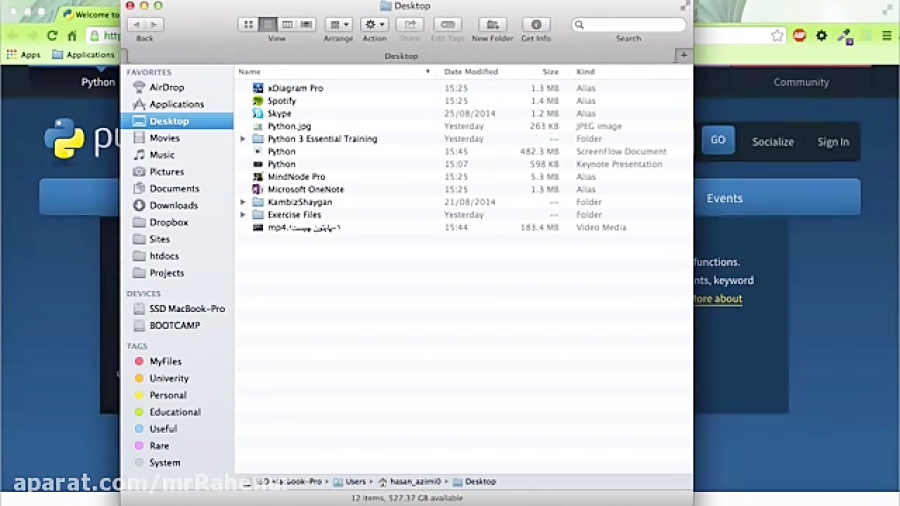
Task: Expand the Python 3 Essential Training folder
Action: click(243, 139)
